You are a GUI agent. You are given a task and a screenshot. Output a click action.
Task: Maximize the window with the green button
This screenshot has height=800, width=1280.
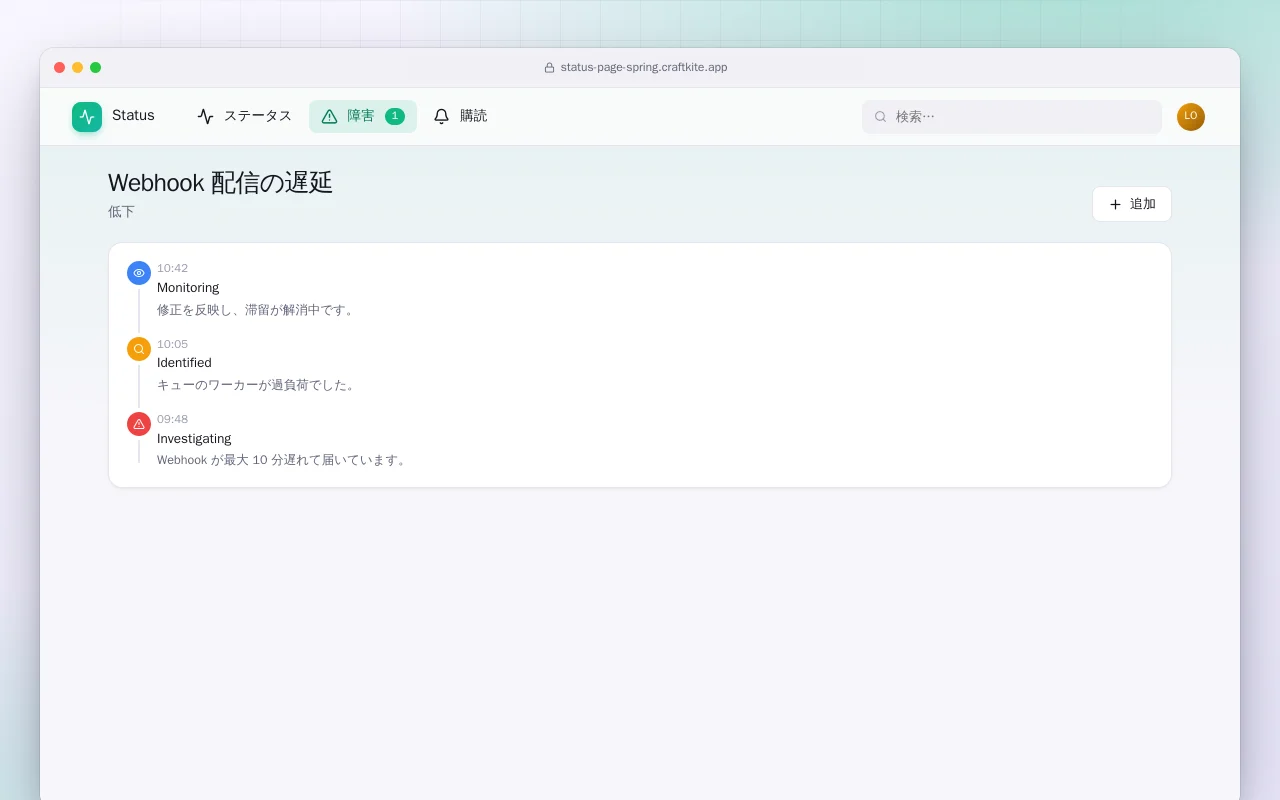point(96,68)
